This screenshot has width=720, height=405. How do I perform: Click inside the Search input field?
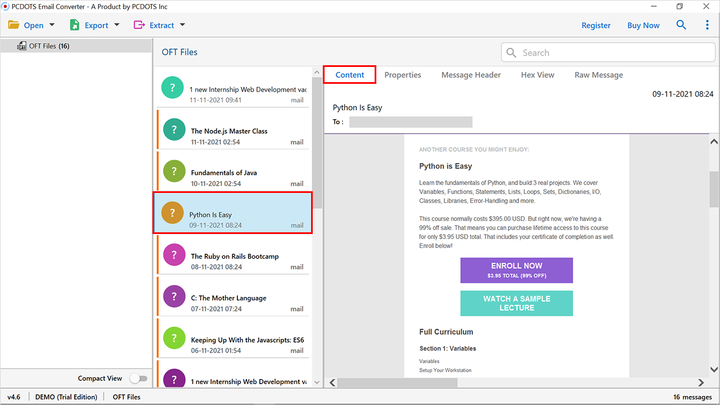610,52
